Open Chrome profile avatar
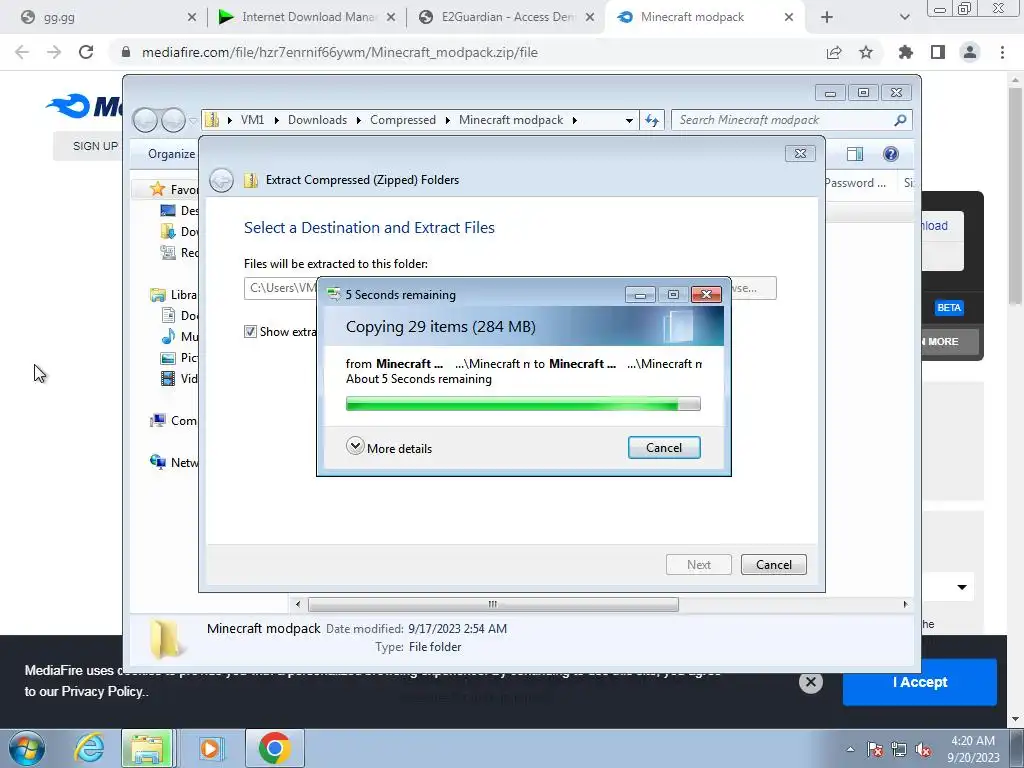Screen dimensions: 1024x768 [x=970, y=52]
